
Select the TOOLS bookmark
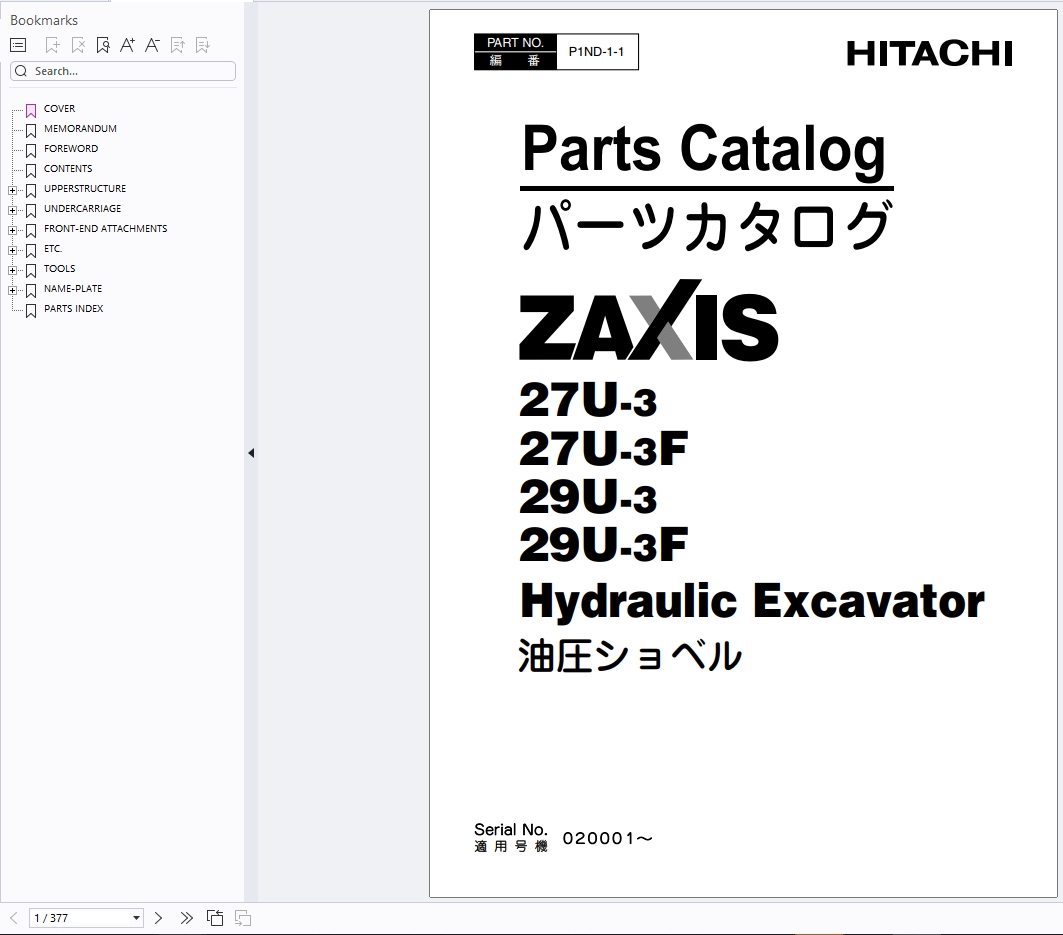(60, 268)
